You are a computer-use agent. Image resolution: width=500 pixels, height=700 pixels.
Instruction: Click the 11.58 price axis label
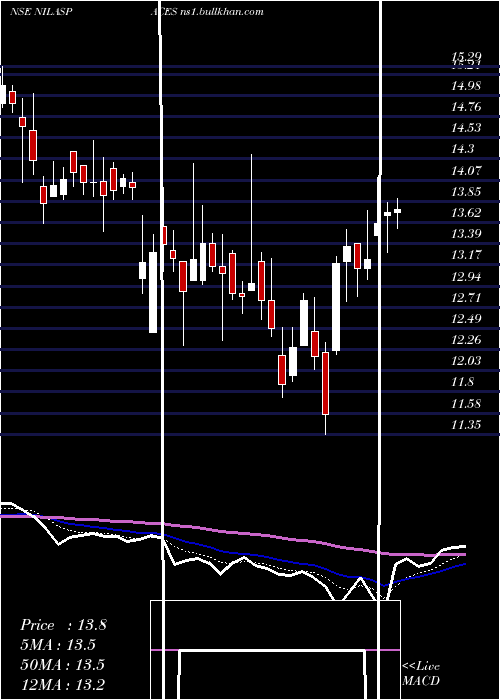click(x=466, y=404)
